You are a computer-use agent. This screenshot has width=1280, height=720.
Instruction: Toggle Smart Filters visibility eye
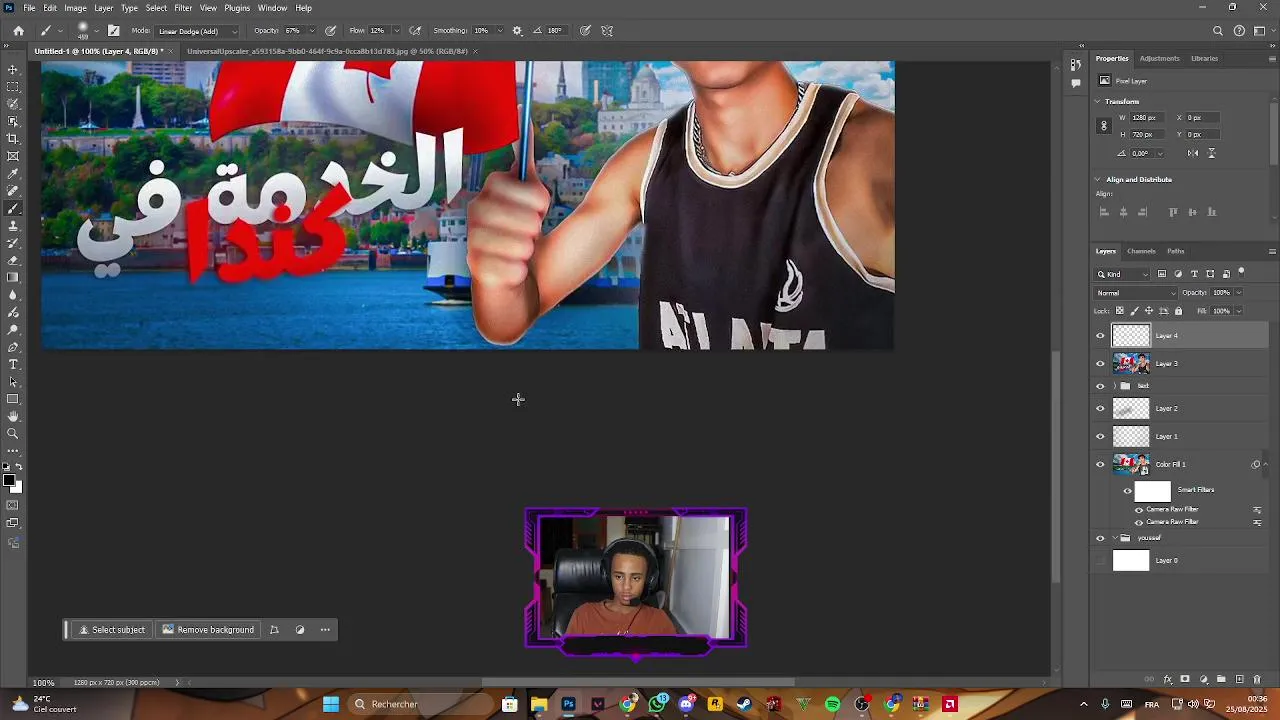pos(1127,491)
